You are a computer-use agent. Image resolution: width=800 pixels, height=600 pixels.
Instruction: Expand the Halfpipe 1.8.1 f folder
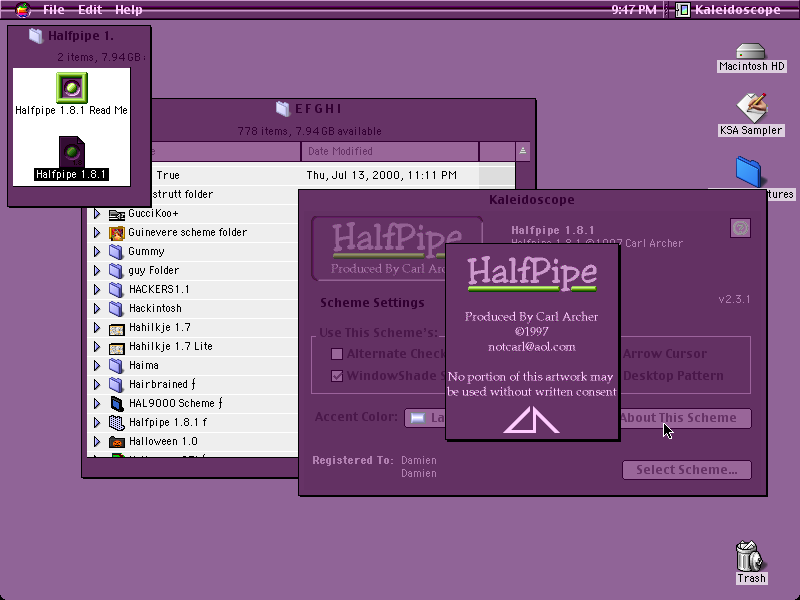point(97,422)
